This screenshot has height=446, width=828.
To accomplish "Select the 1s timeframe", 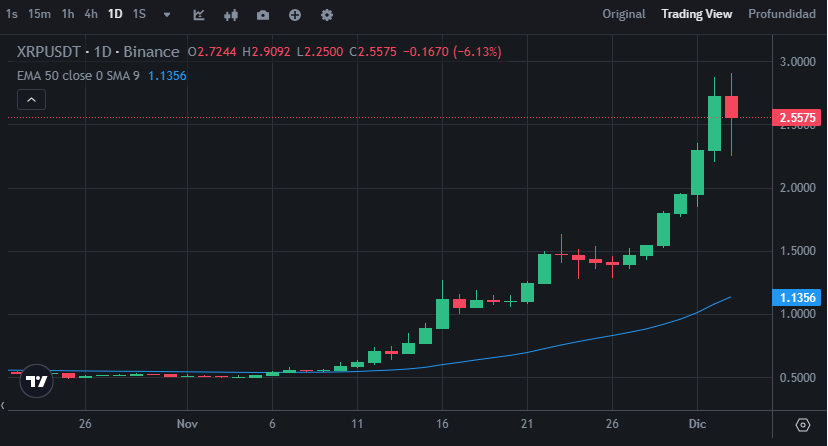I will click(x=12, y=14).
